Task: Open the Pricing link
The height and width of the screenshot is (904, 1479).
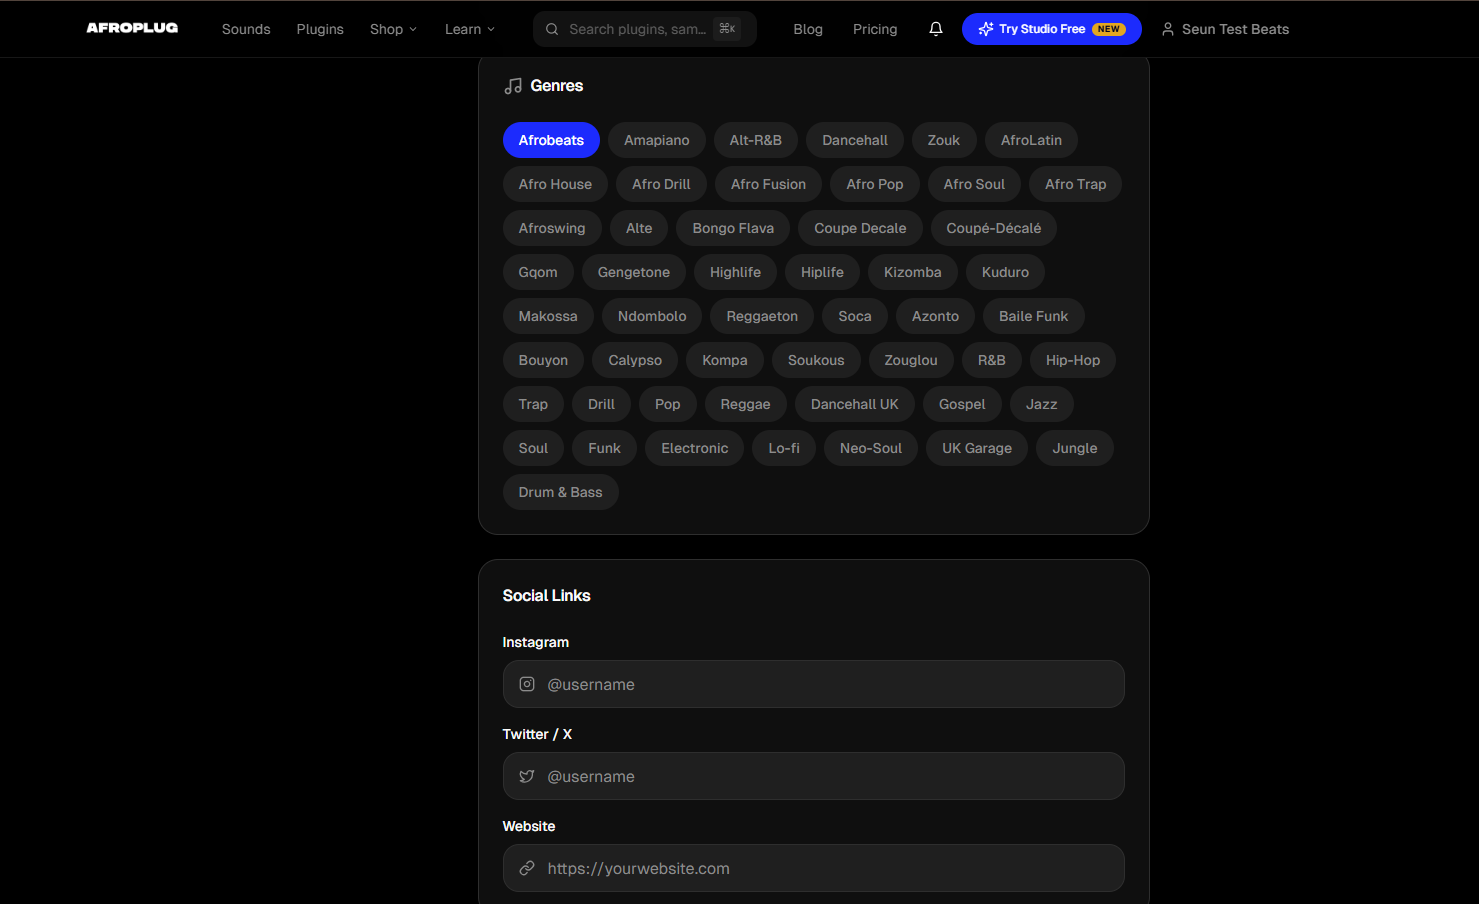Action: pos(875,29)
